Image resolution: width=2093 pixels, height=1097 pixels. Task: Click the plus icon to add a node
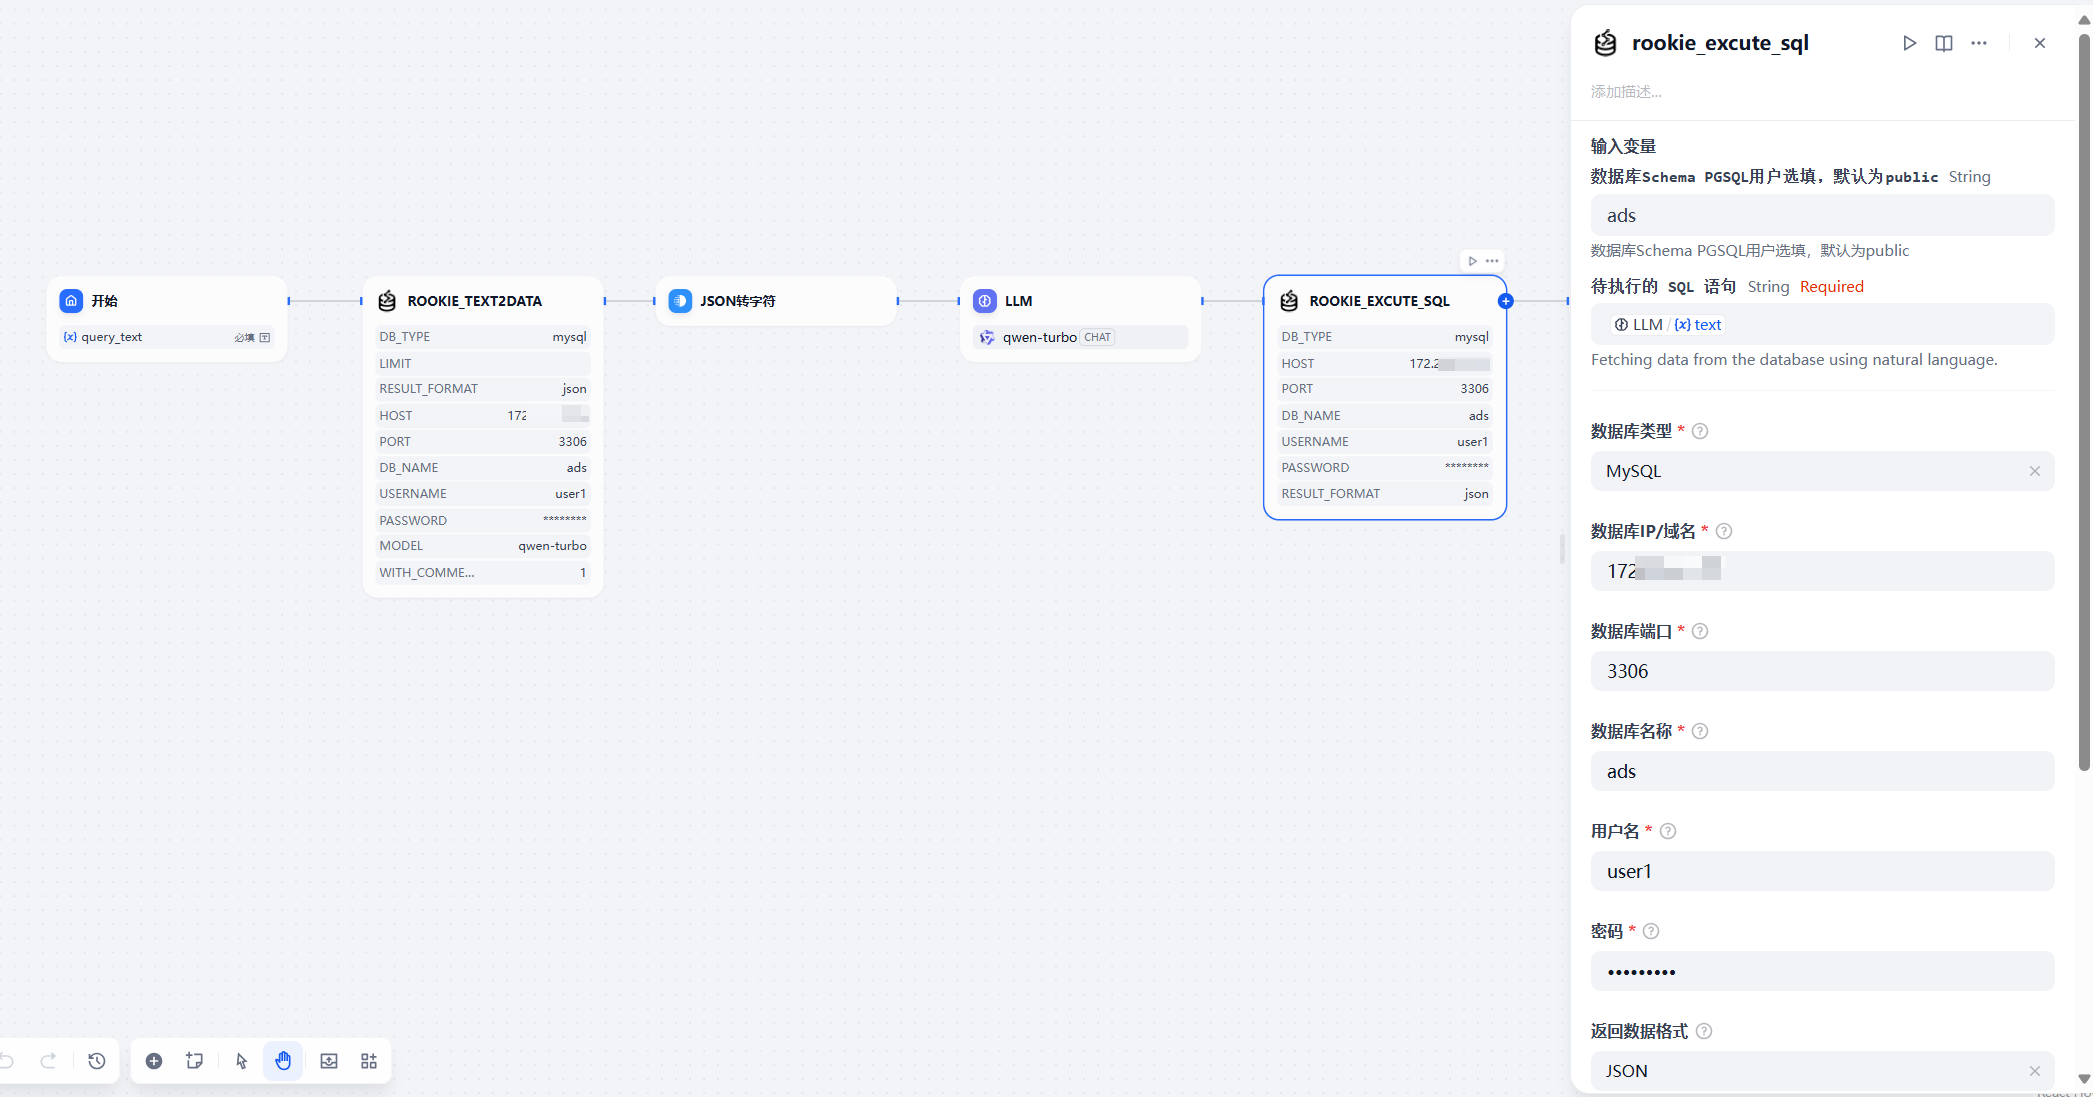154,1061
